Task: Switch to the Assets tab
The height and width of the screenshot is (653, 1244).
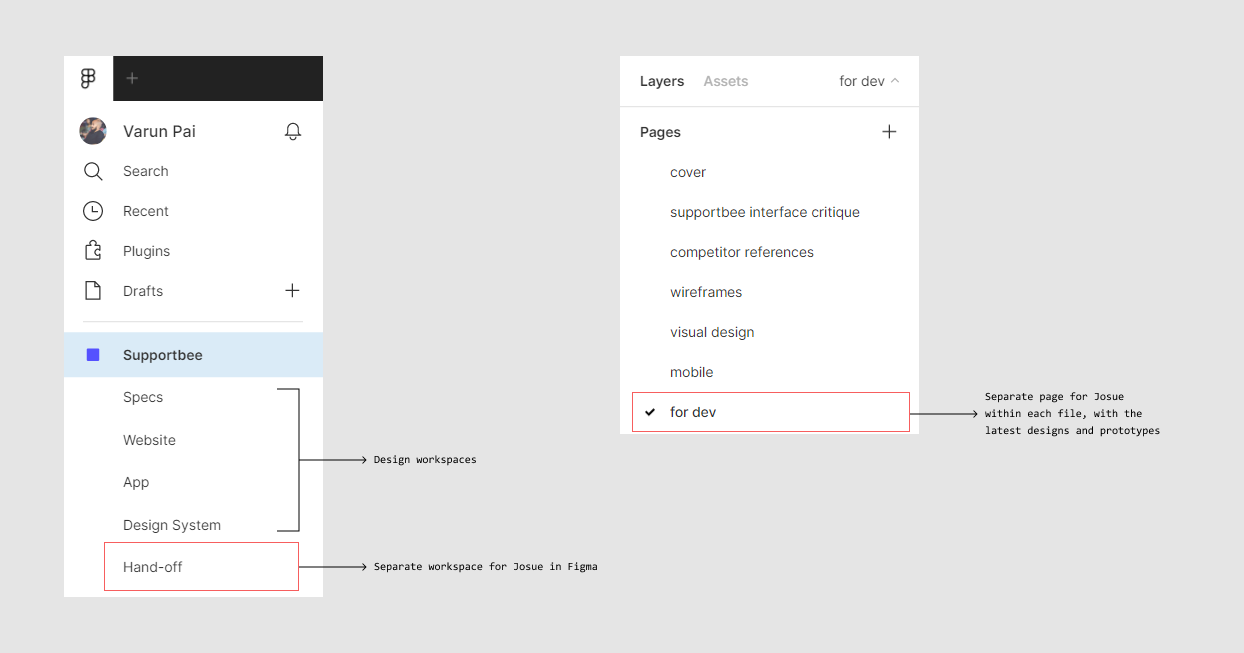Action: (726, 81)
